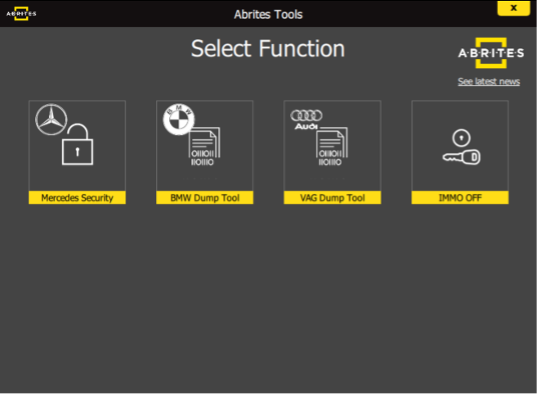Click the open padlock icon
The height and width of the screenshot is (395, 538).
(x=78, y=144)
